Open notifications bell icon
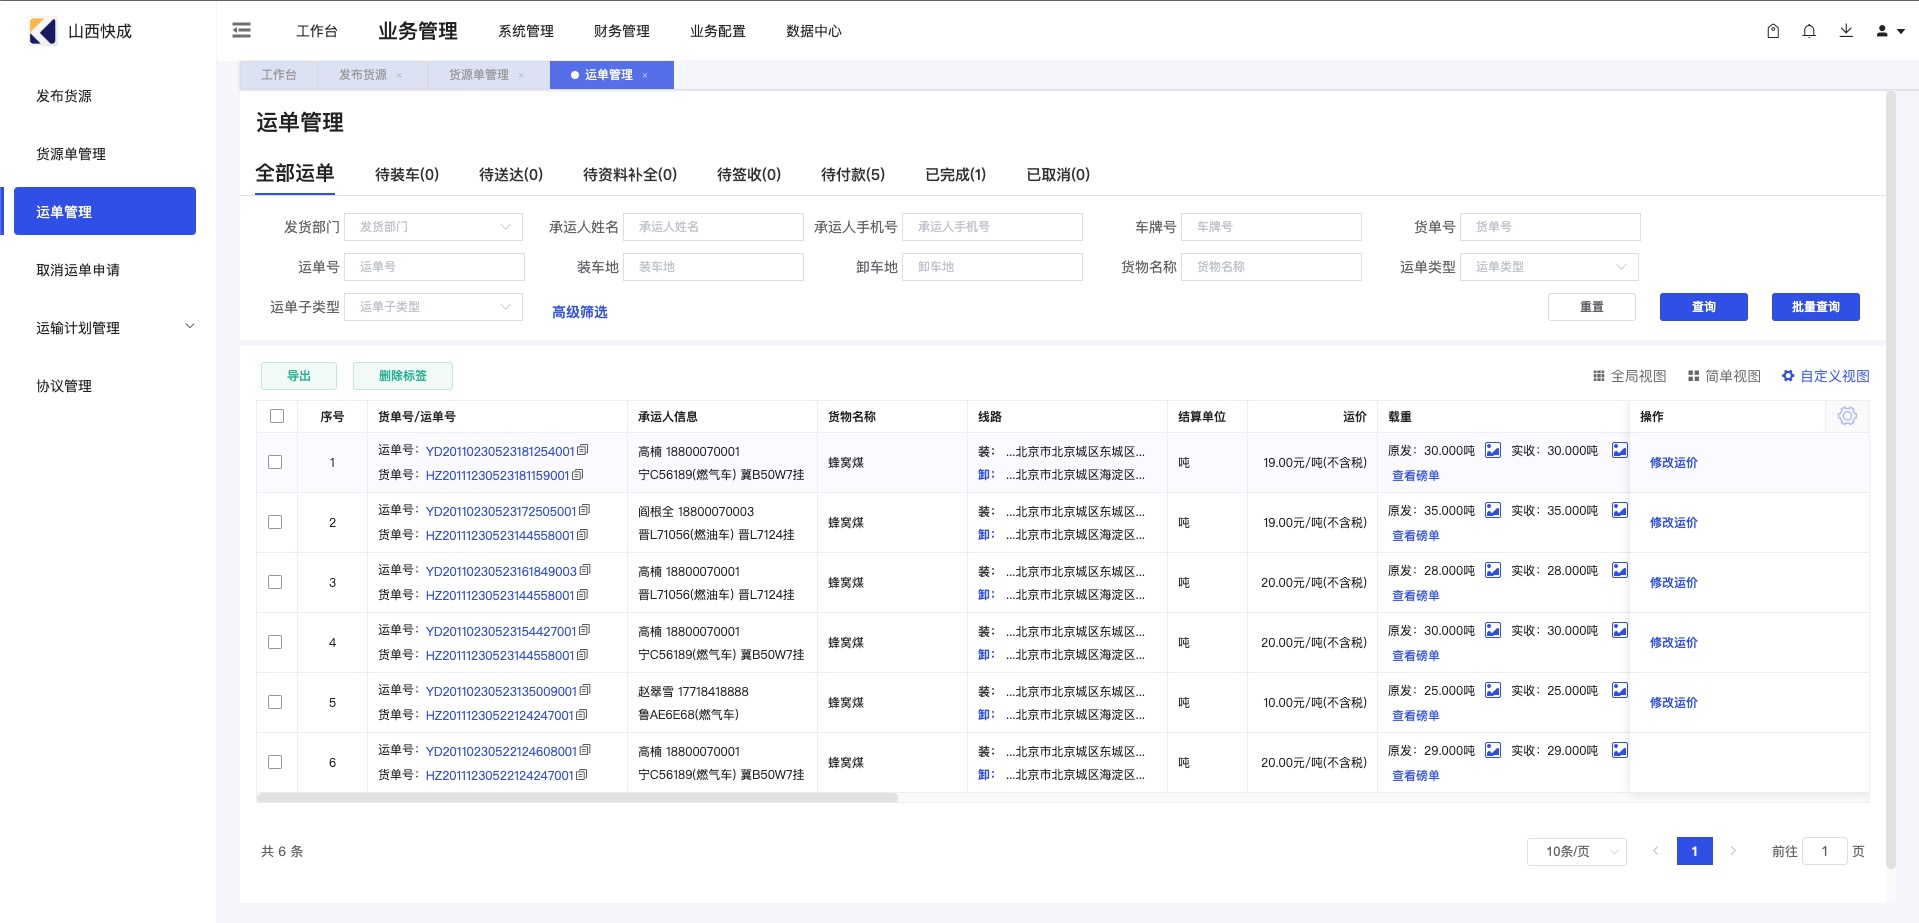Viewport: 1919px width, 923px height. tap(1809, 31)
